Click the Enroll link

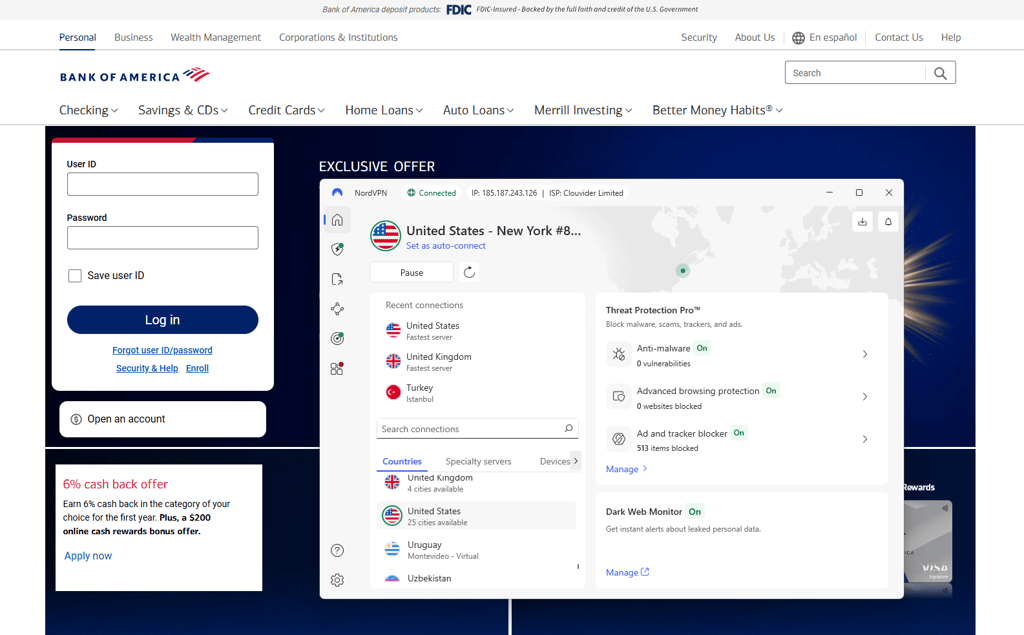197,368
